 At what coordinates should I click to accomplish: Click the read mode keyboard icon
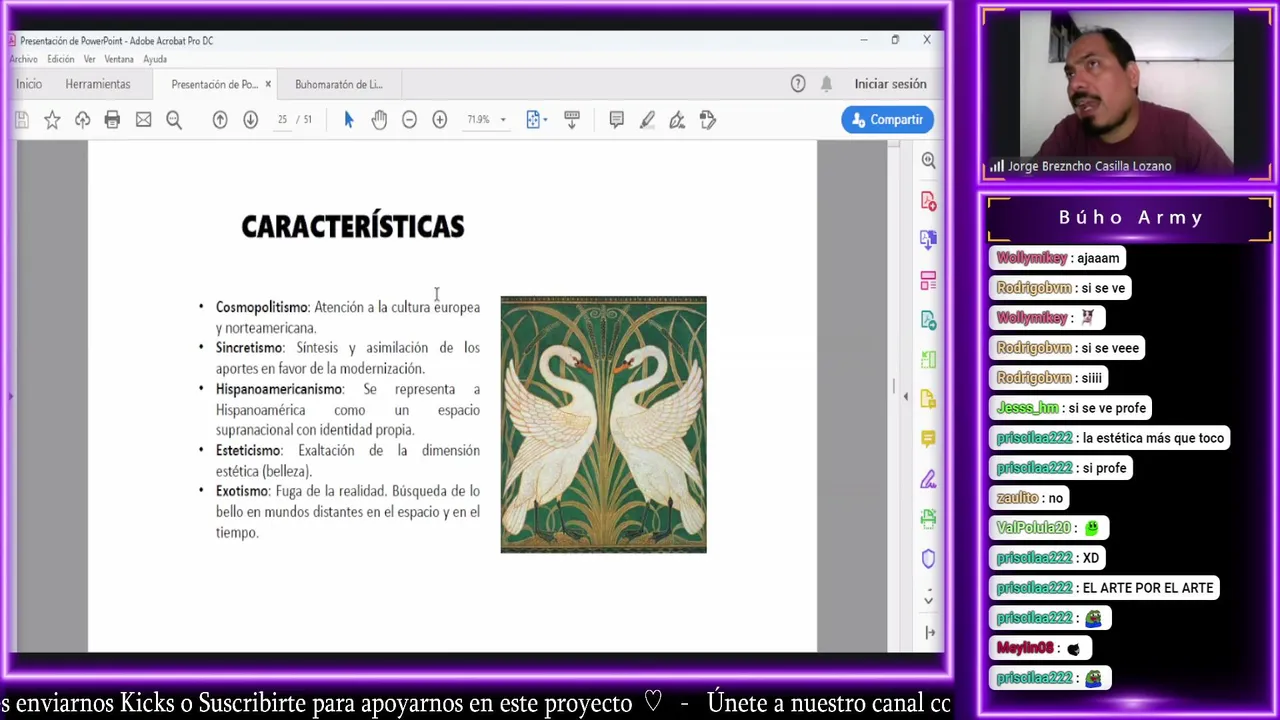pyautogui.click(x=572, y=119)
